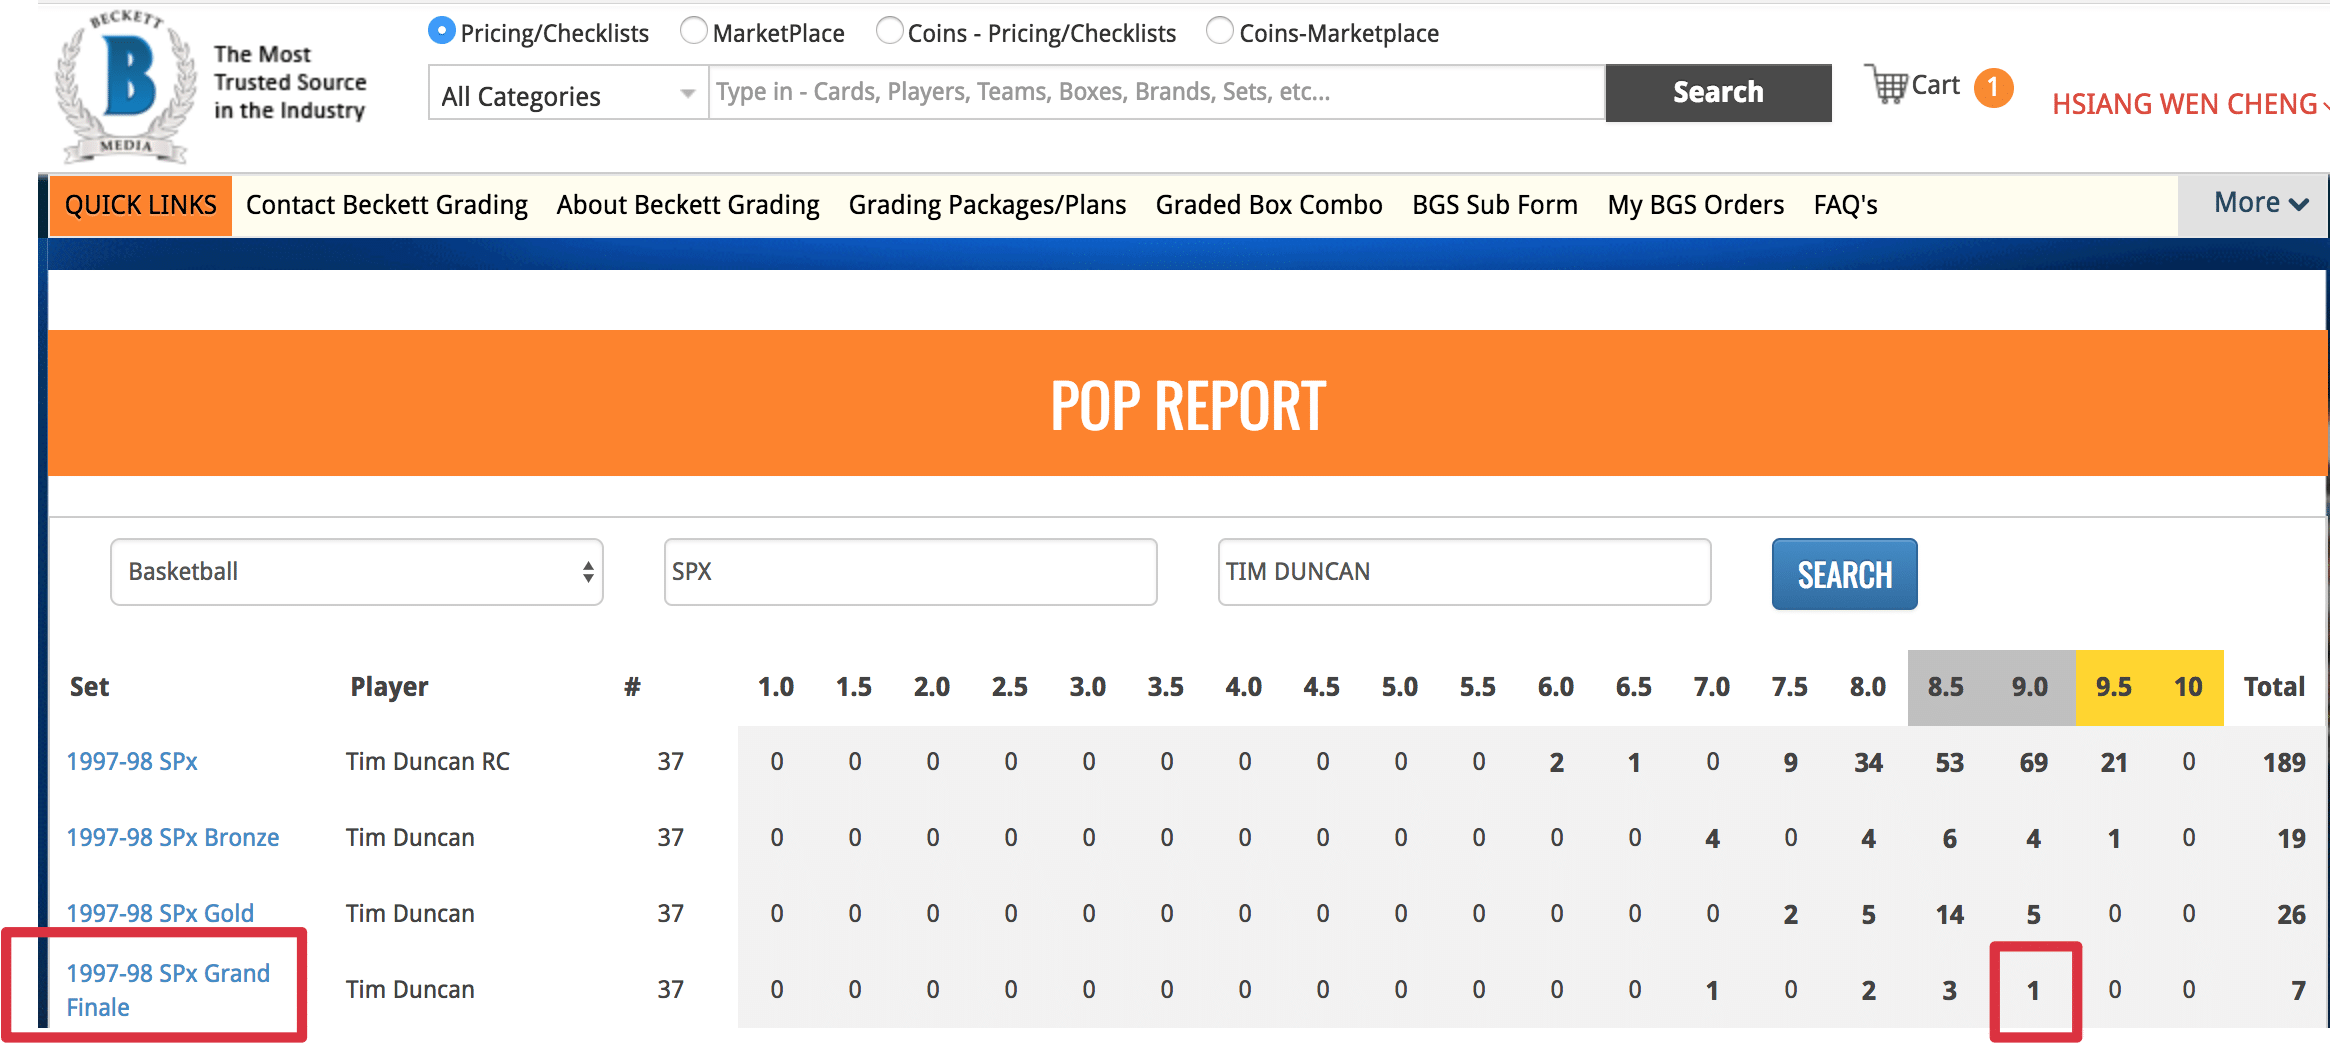Select the Pricing/Checklists radio button
The image size is (2330, 1044).
(x=441, y=32)
